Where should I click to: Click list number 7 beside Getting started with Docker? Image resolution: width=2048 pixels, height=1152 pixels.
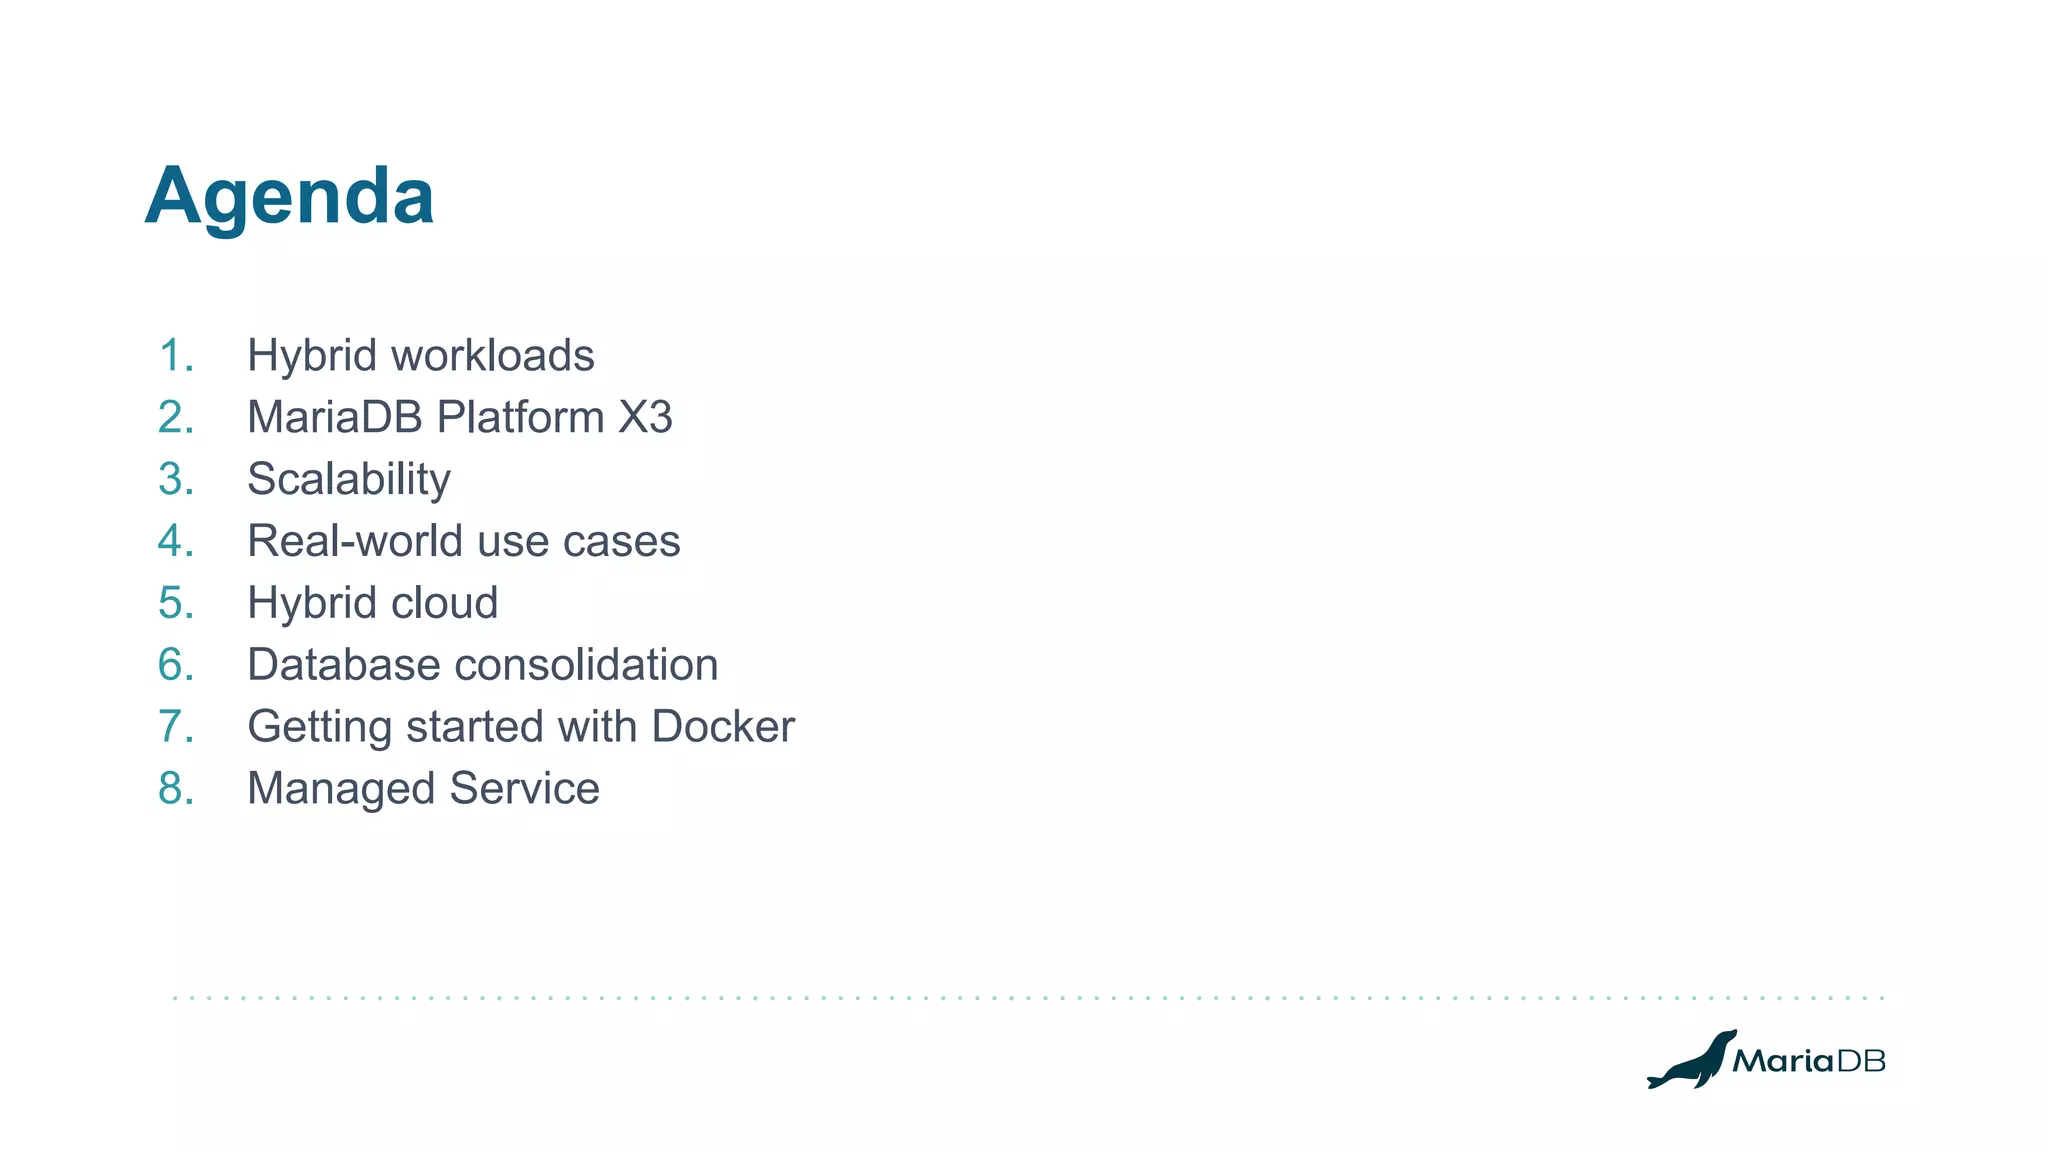click(176, 727)
